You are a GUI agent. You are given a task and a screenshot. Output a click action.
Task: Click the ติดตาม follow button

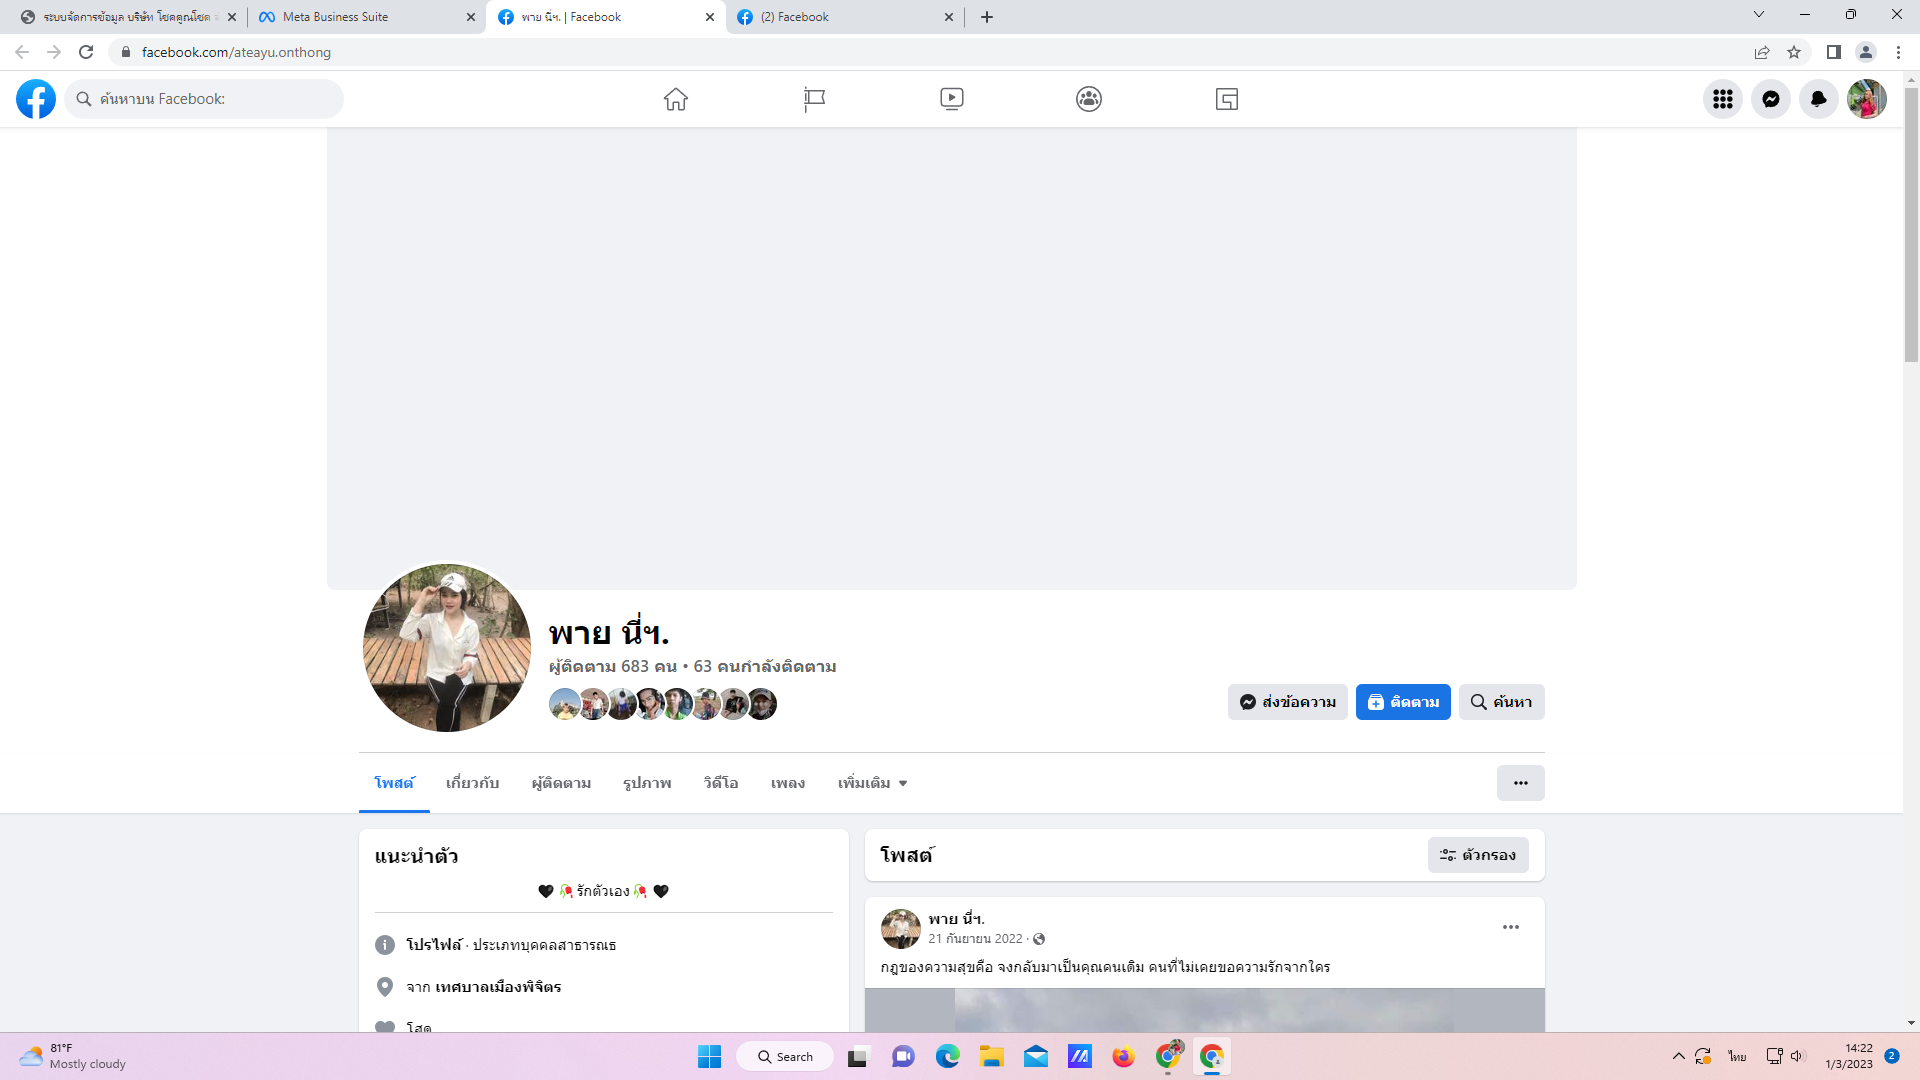[1402, 702]
